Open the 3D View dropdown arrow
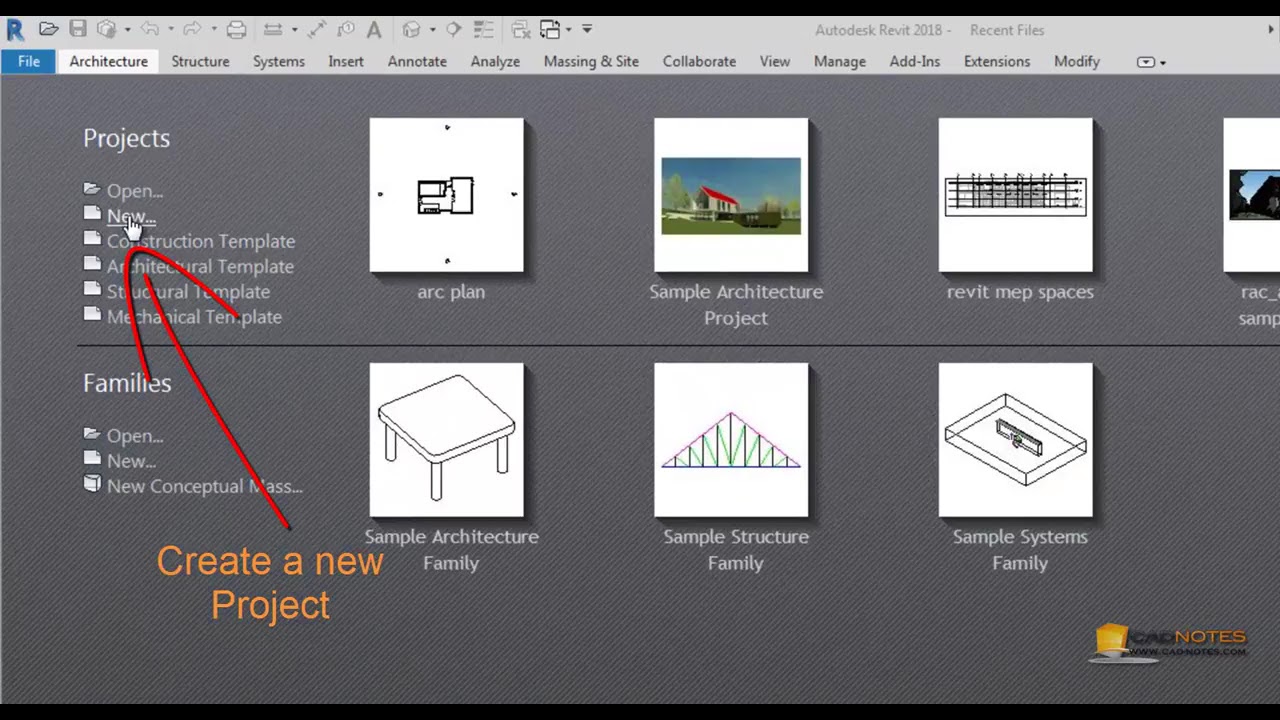The width and height of the screenshot is (1280, 720). (432, 30)
